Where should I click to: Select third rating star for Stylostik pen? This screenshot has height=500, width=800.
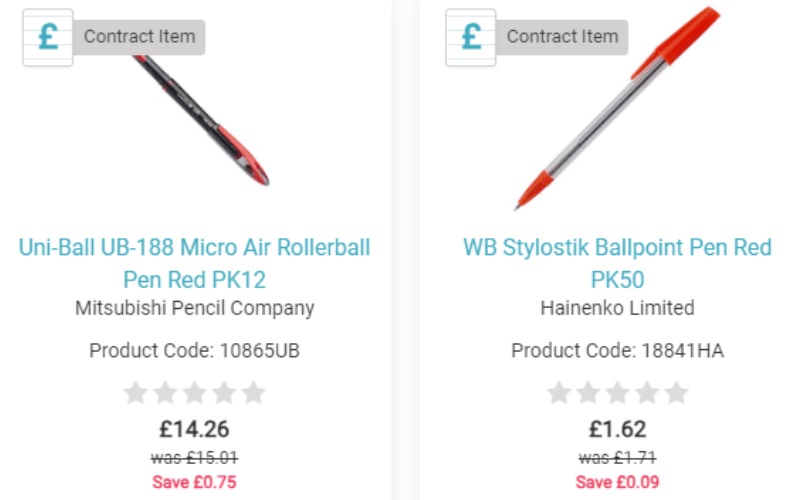point(617,393)
